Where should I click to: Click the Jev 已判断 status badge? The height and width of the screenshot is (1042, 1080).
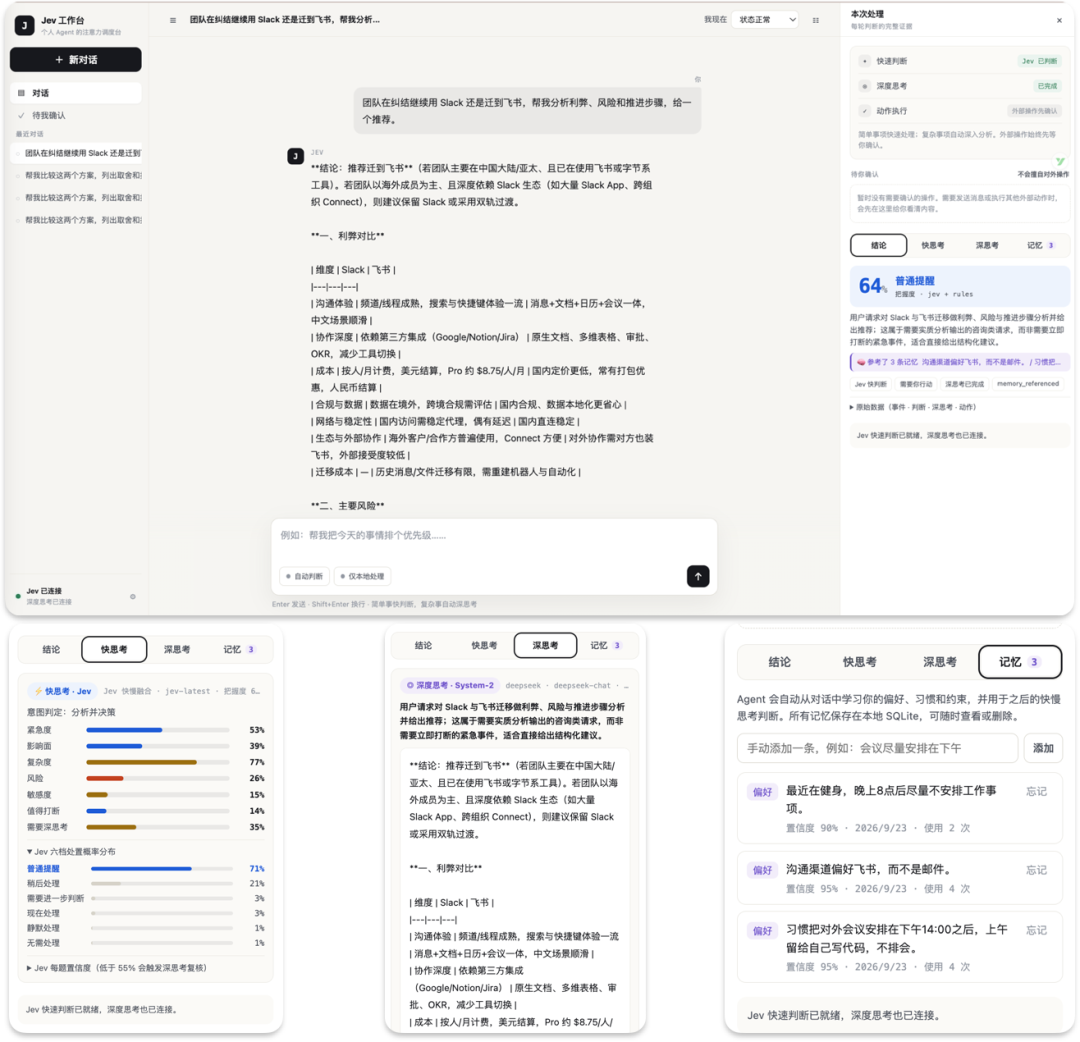[x=1039, y=61]
